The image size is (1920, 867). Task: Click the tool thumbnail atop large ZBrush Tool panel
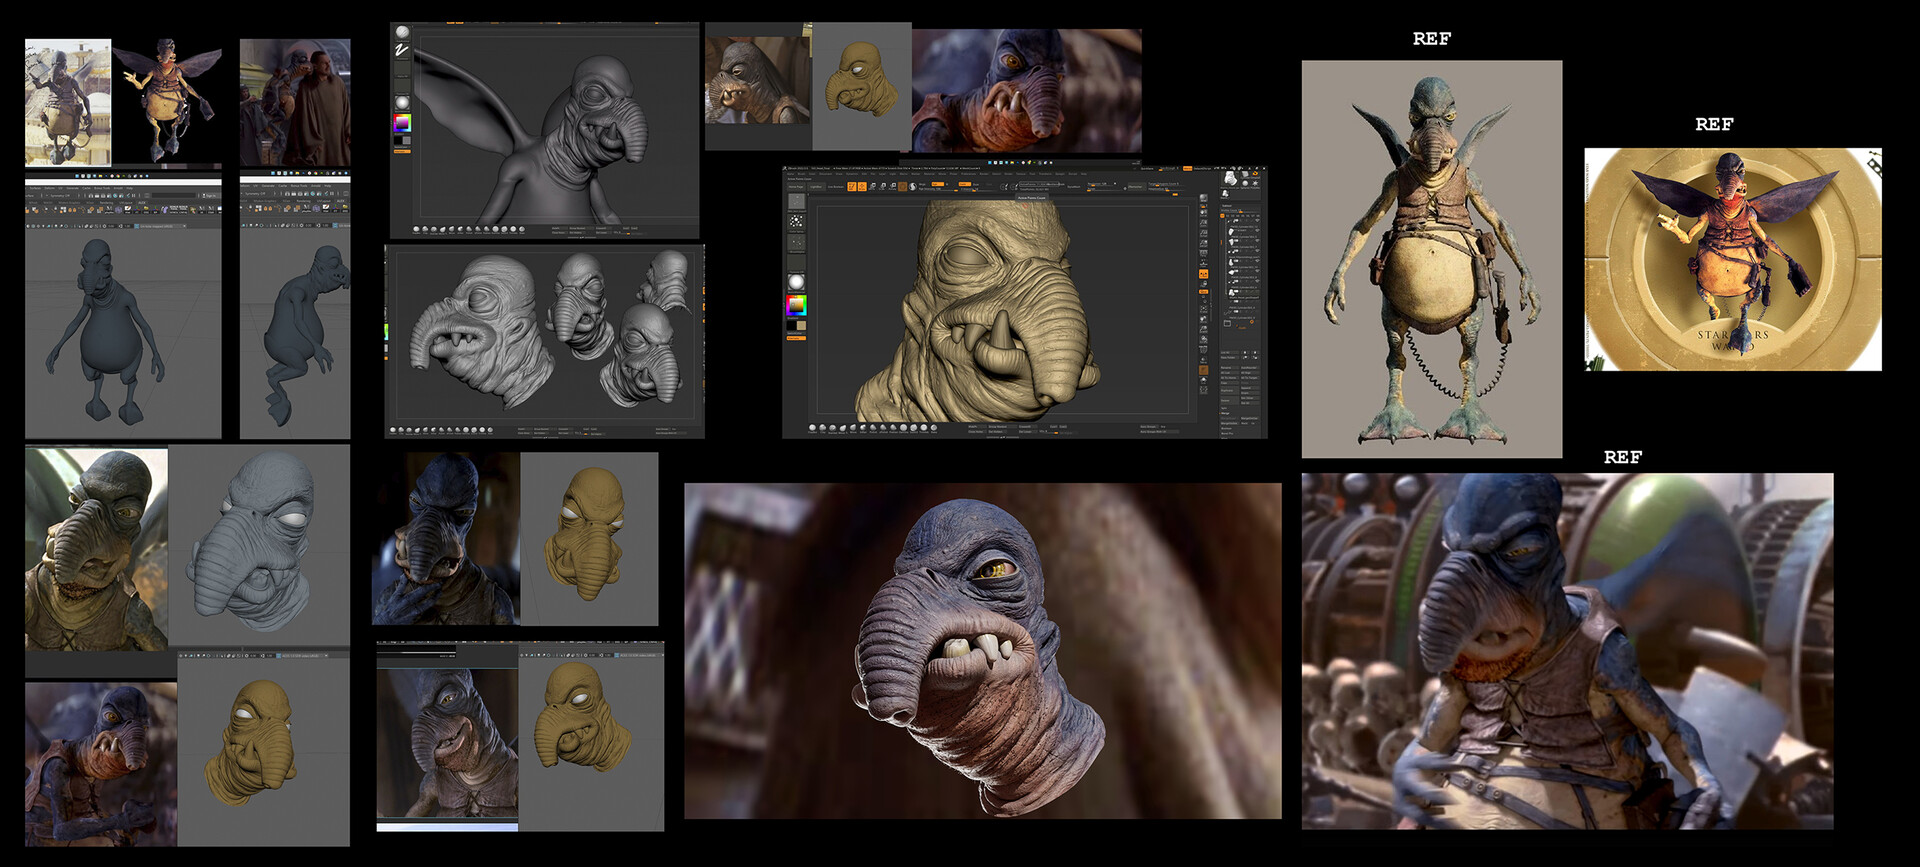coord(1231,178)
